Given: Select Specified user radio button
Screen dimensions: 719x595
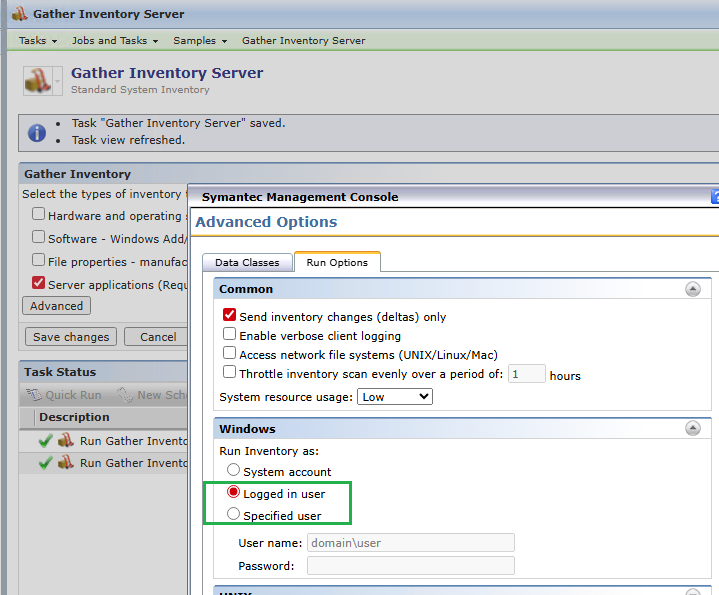Looking at the screenshot, I should [x=233, y=514].
